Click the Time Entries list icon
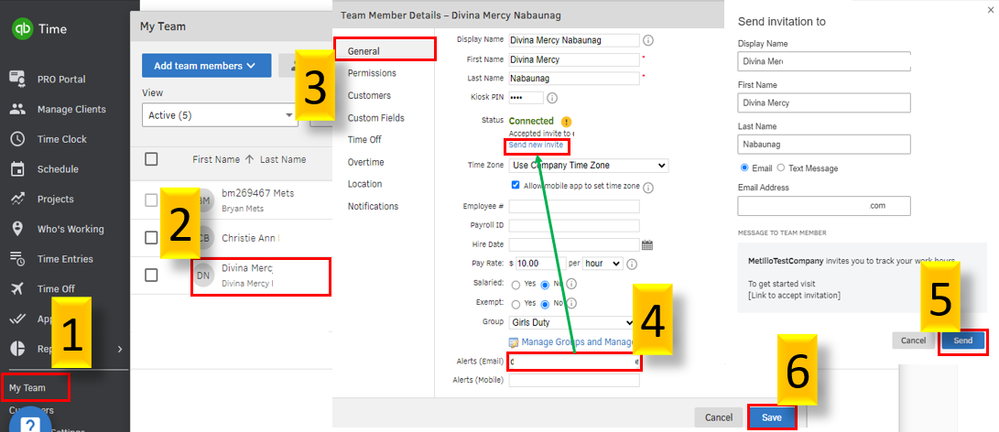This screenshot has width=999, height=432. pos(18,259)
